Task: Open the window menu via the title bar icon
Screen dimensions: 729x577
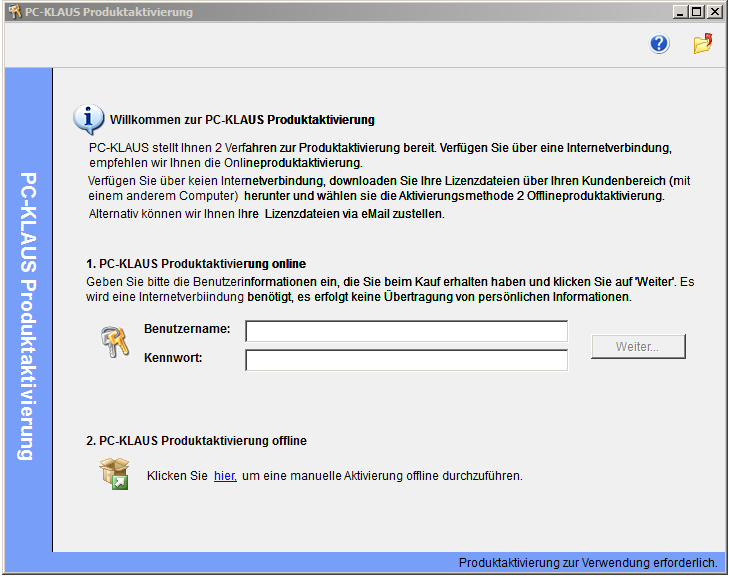Action: [x=13, y=12]
